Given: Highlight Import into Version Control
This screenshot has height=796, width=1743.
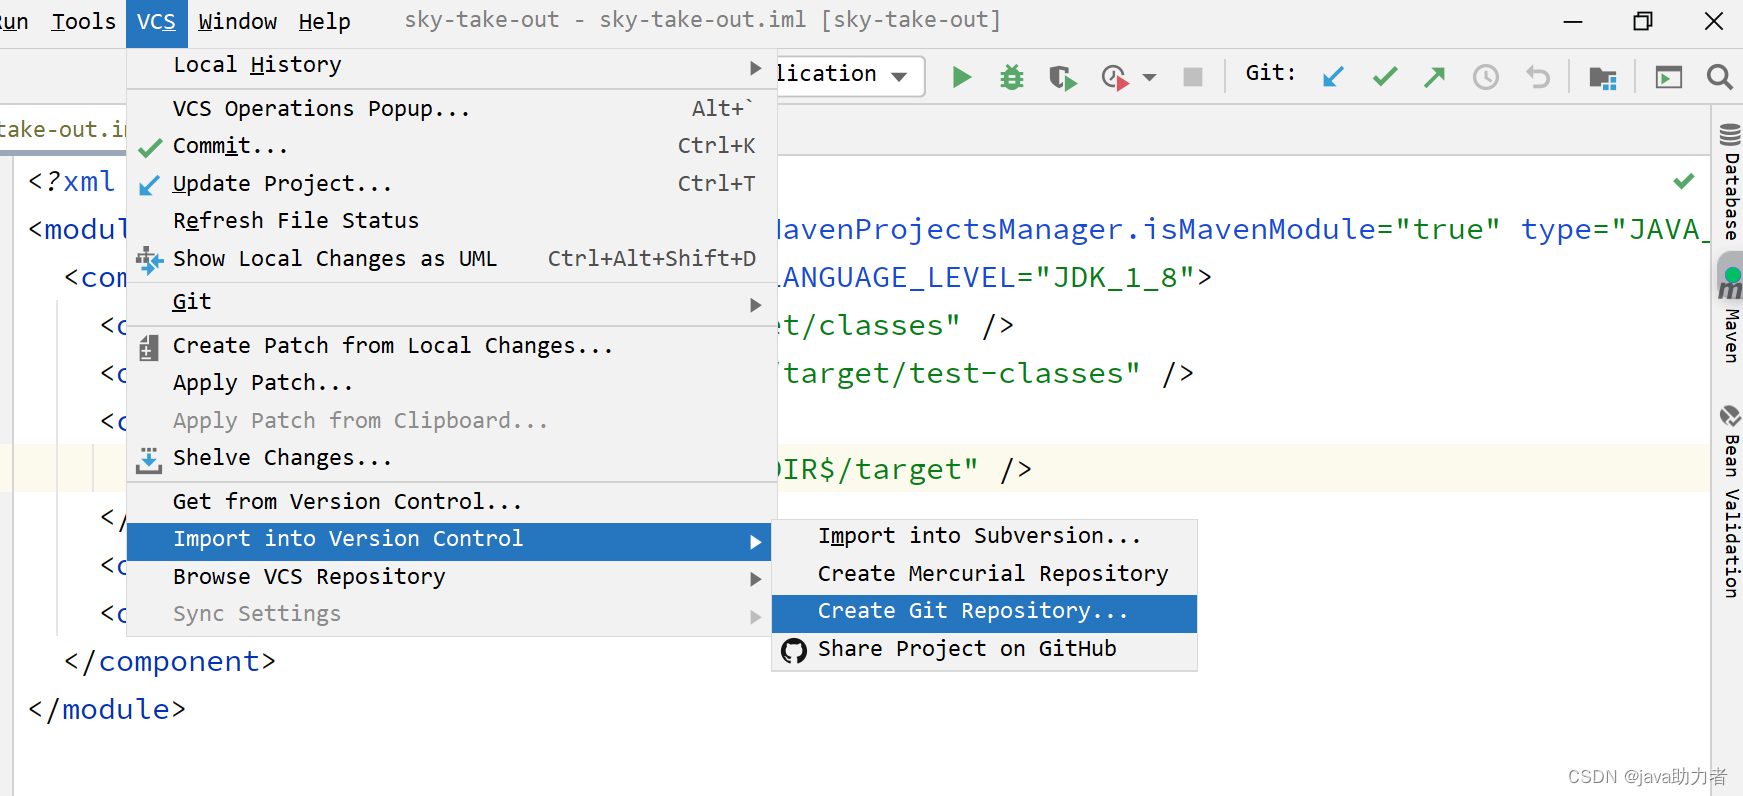Looking at the screenshot, I should tap(449, 541).
